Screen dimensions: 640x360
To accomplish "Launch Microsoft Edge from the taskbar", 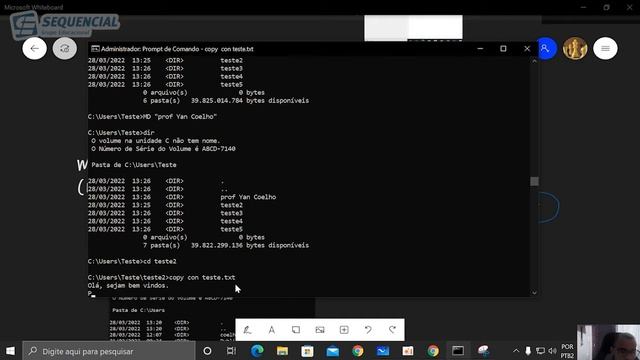I will click(x=257, y=351).
